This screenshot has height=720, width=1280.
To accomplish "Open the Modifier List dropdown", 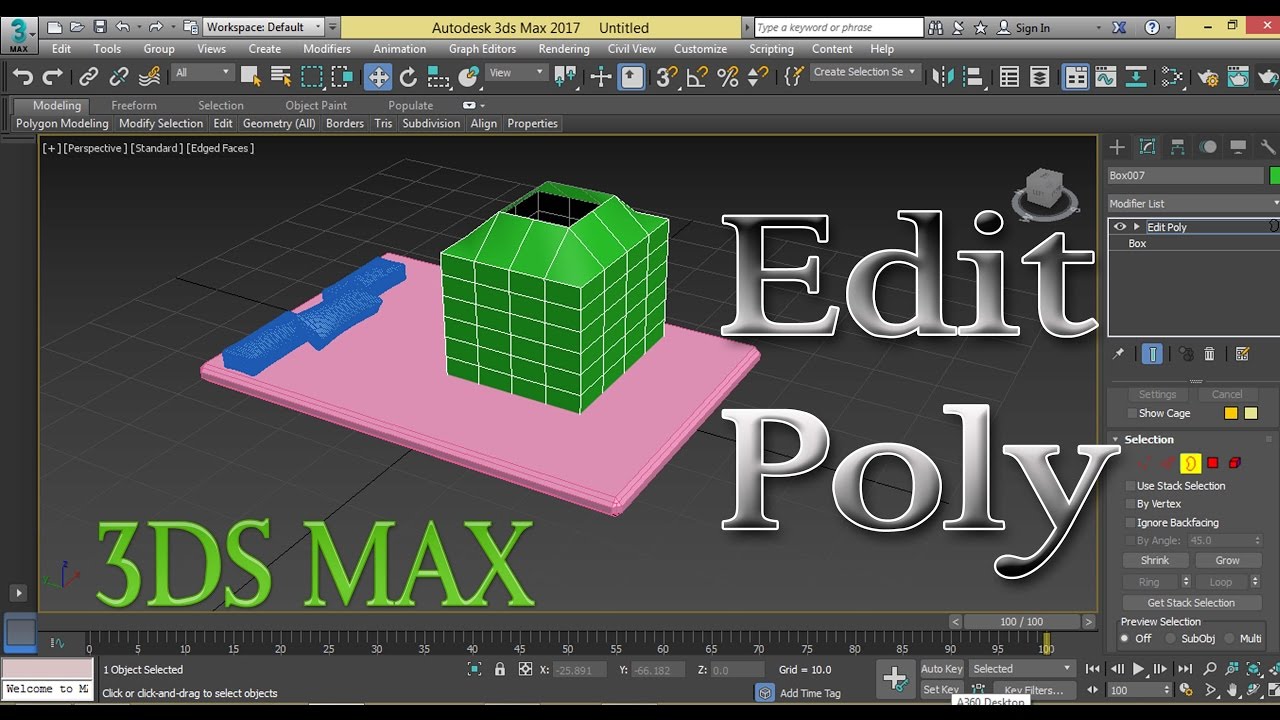I will tap(1192, 203).
